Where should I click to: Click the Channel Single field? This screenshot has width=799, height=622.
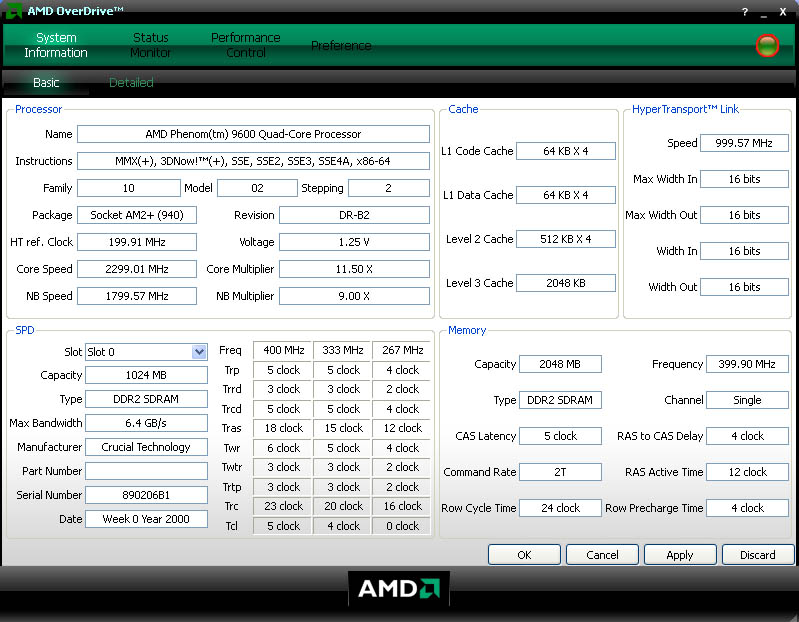(x=747, y=400)
